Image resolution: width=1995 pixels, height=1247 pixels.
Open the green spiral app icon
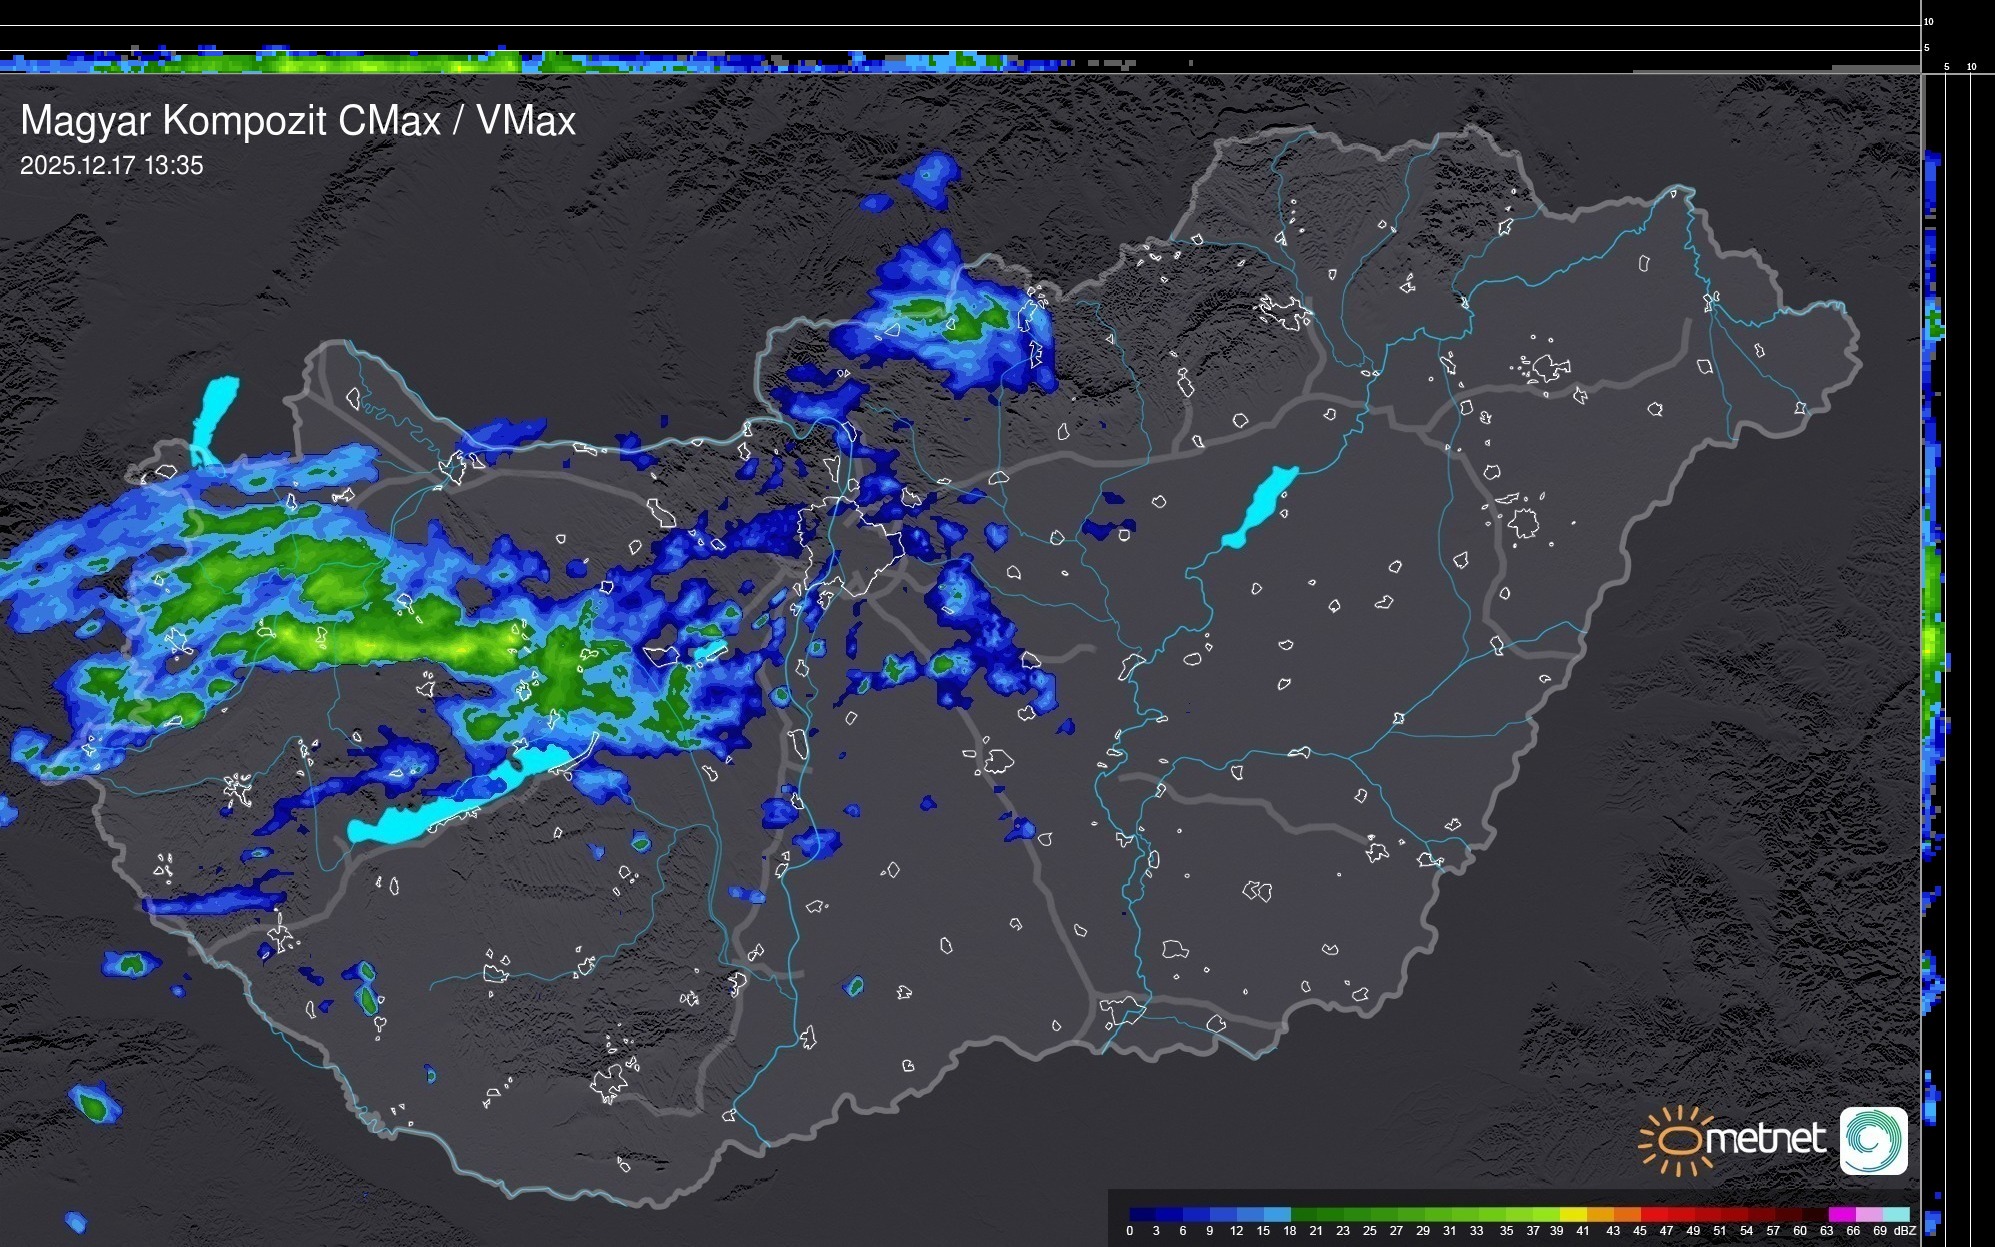point(1873,1141)
